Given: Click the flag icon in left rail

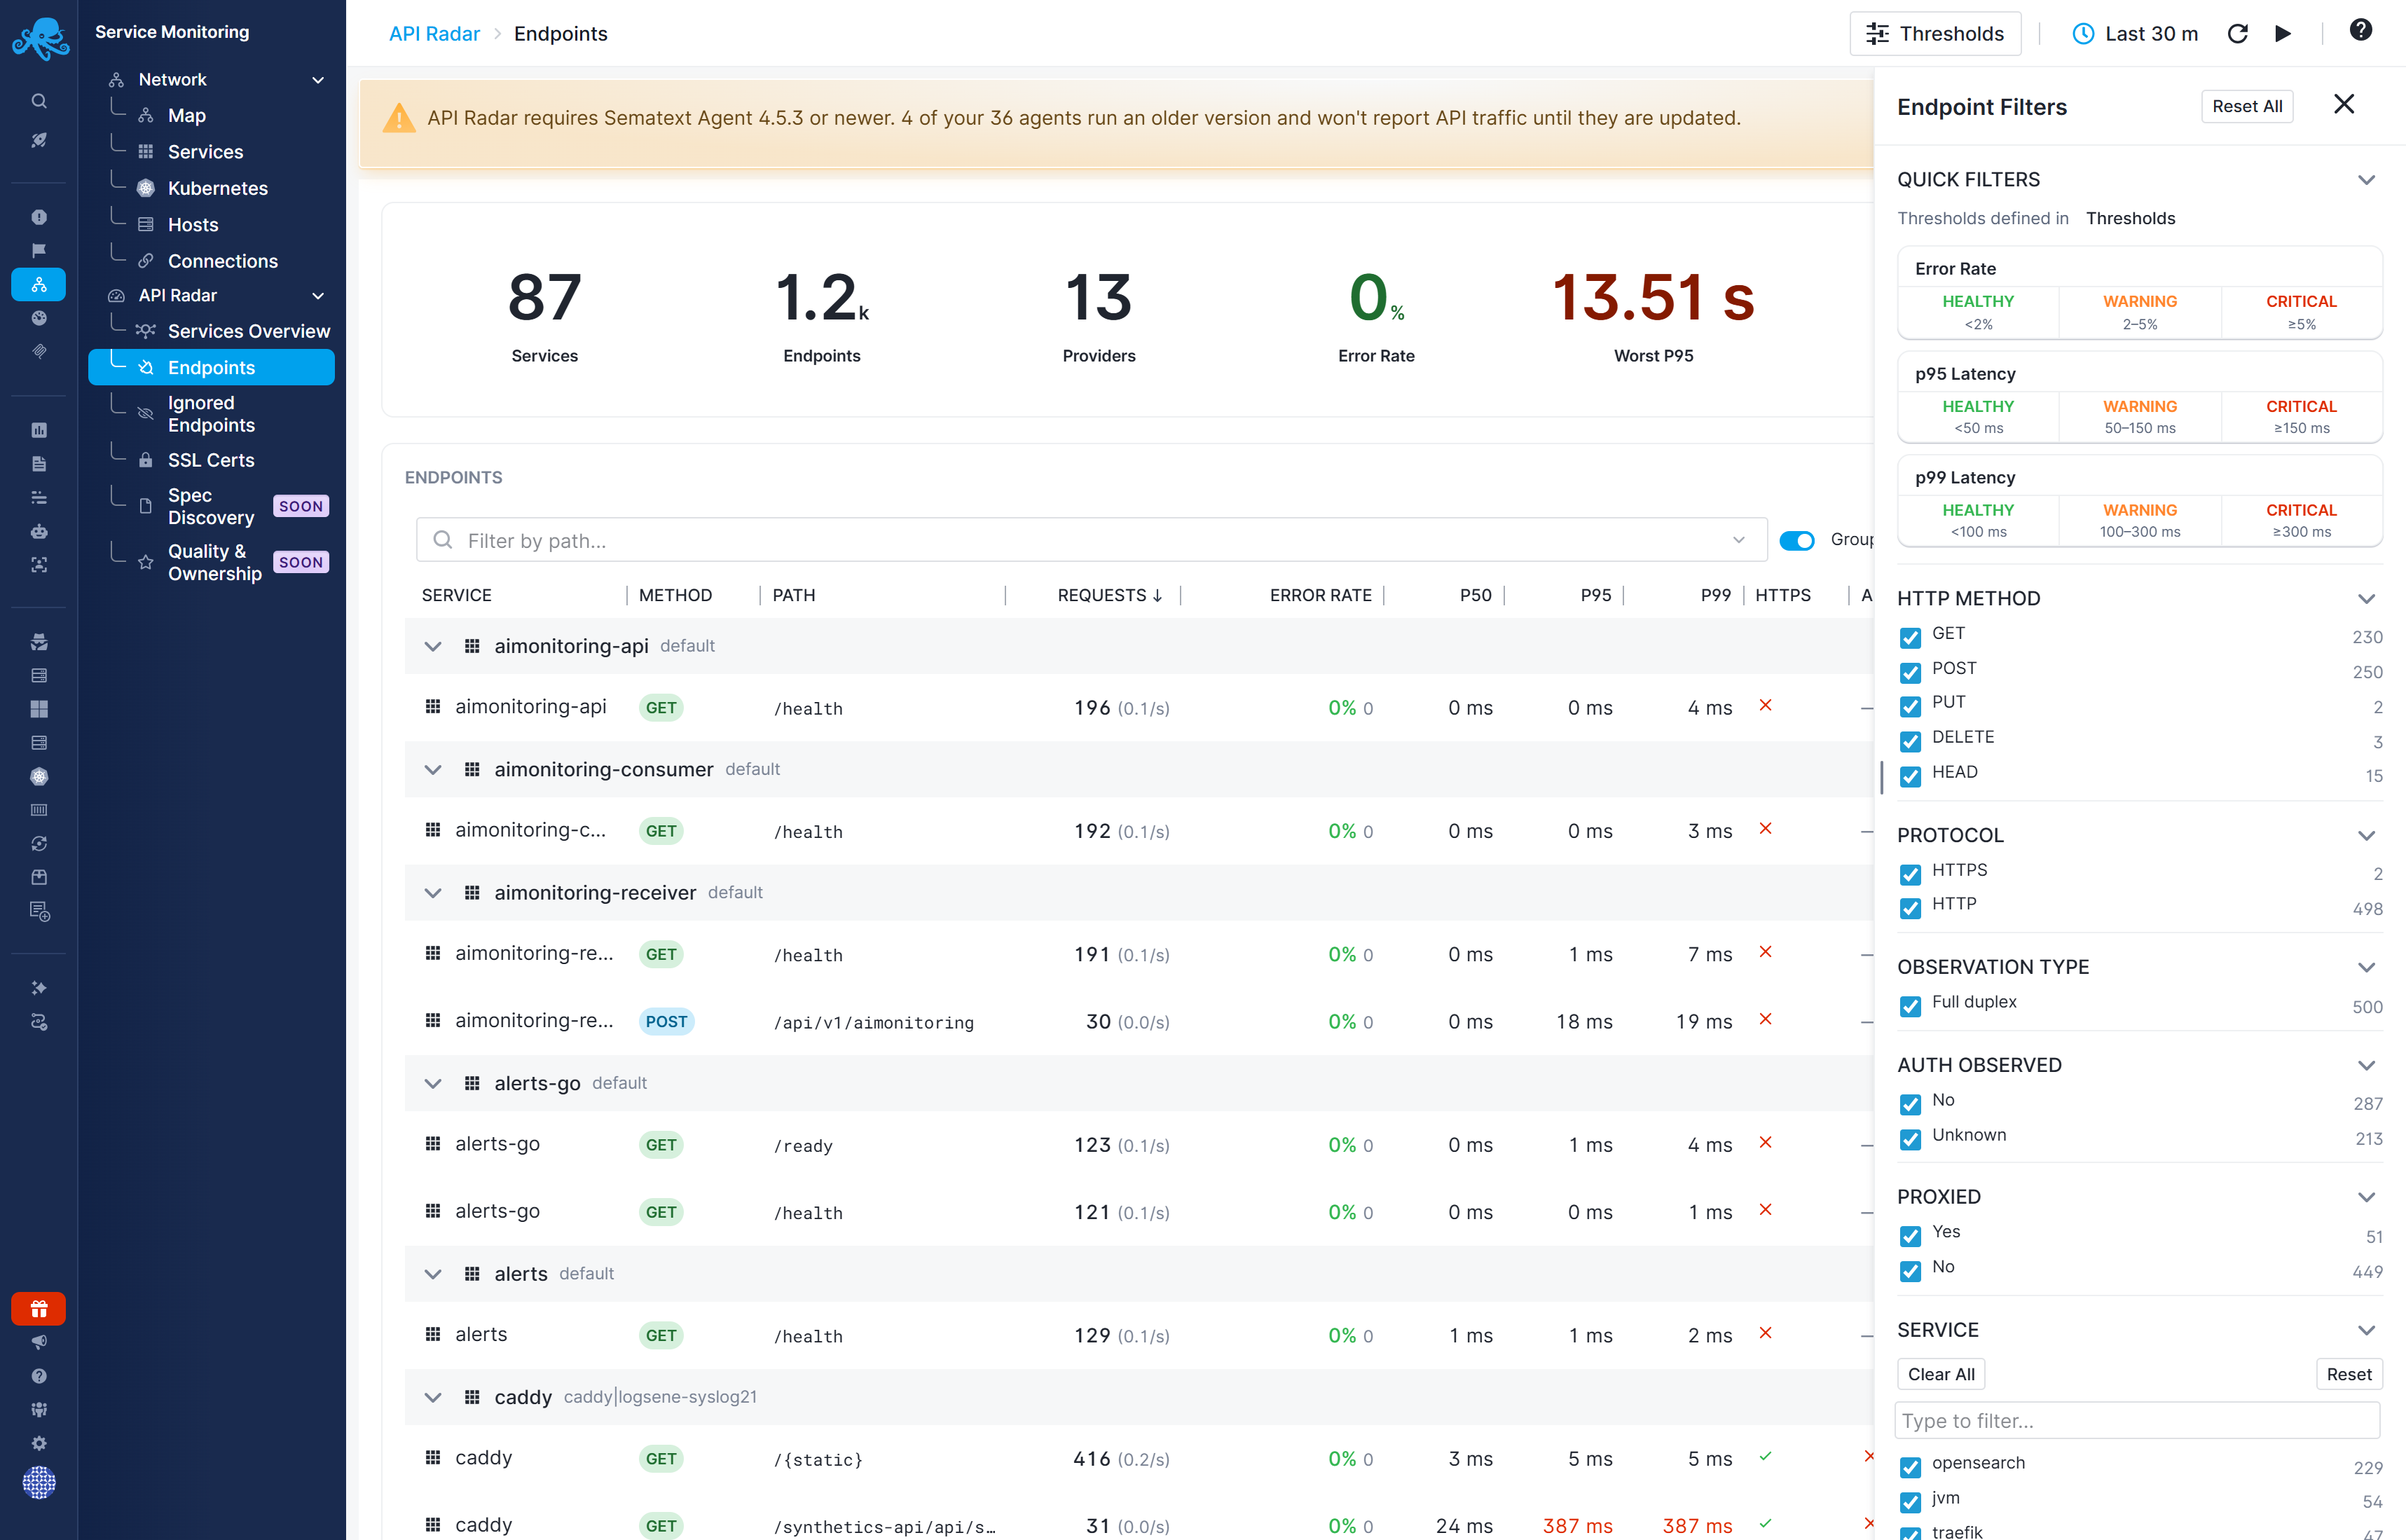Looking at the screenshot, I should click(39, 250).
